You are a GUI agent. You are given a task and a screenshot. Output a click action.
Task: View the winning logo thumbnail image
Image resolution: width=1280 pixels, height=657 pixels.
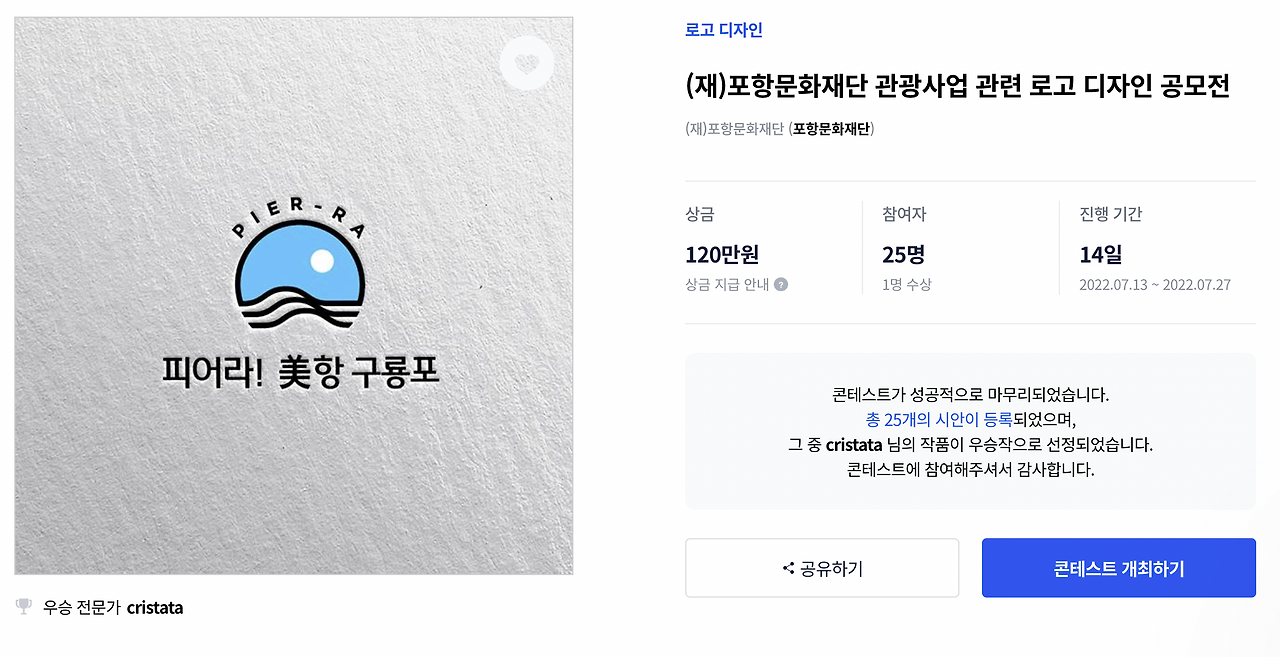tap(293, 295)
